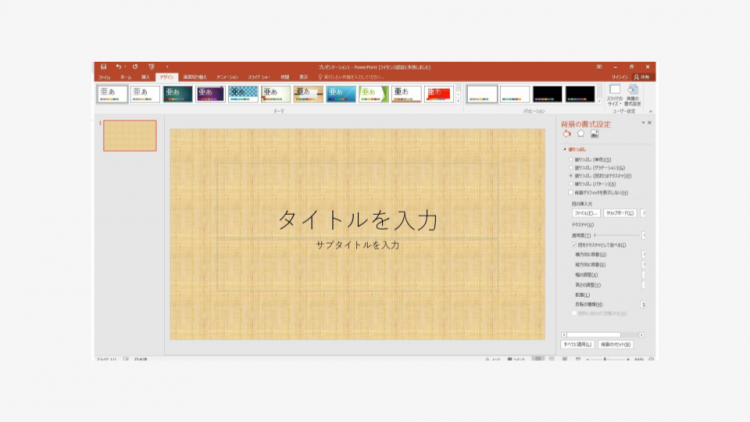The height and width of the screenshot is (422, 750).
Task: Click the クリップボード(C) button
Action: point(620,213)
